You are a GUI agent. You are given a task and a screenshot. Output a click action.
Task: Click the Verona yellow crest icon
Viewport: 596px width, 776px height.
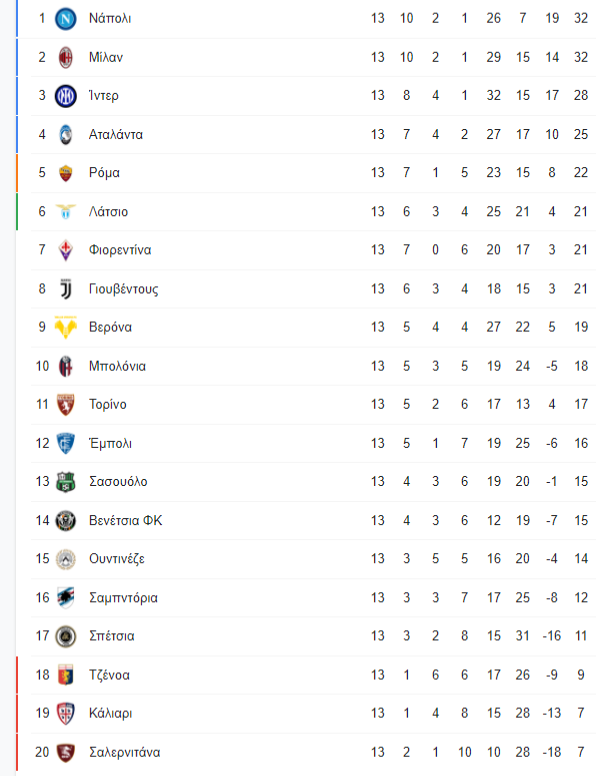click(x=65, y=327)
